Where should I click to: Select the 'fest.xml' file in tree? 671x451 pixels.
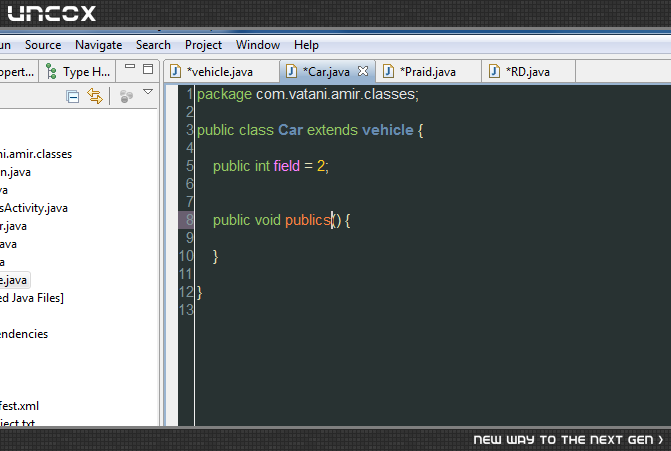[19, 406]
